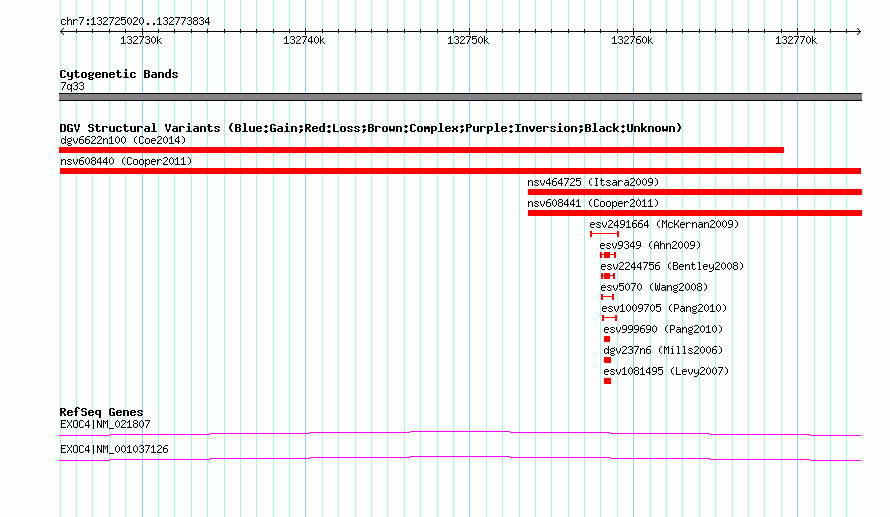This screenshot has height=517, width=890.
Task: Click the nsv608441 (Cooper2011) label
Action: [593, 203]
